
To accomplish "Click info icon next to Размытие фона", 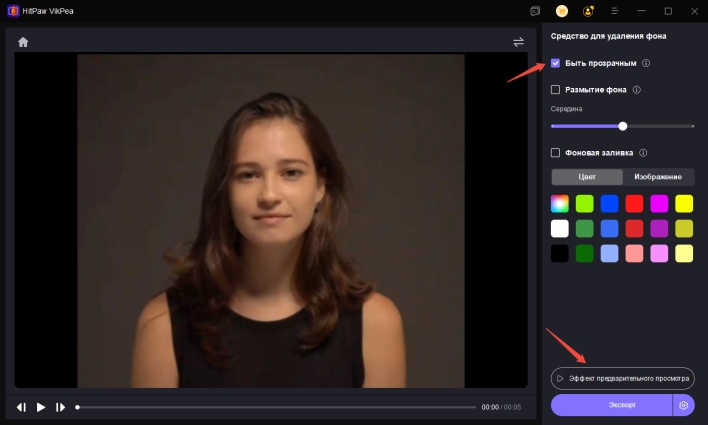I will click(637, 90).
